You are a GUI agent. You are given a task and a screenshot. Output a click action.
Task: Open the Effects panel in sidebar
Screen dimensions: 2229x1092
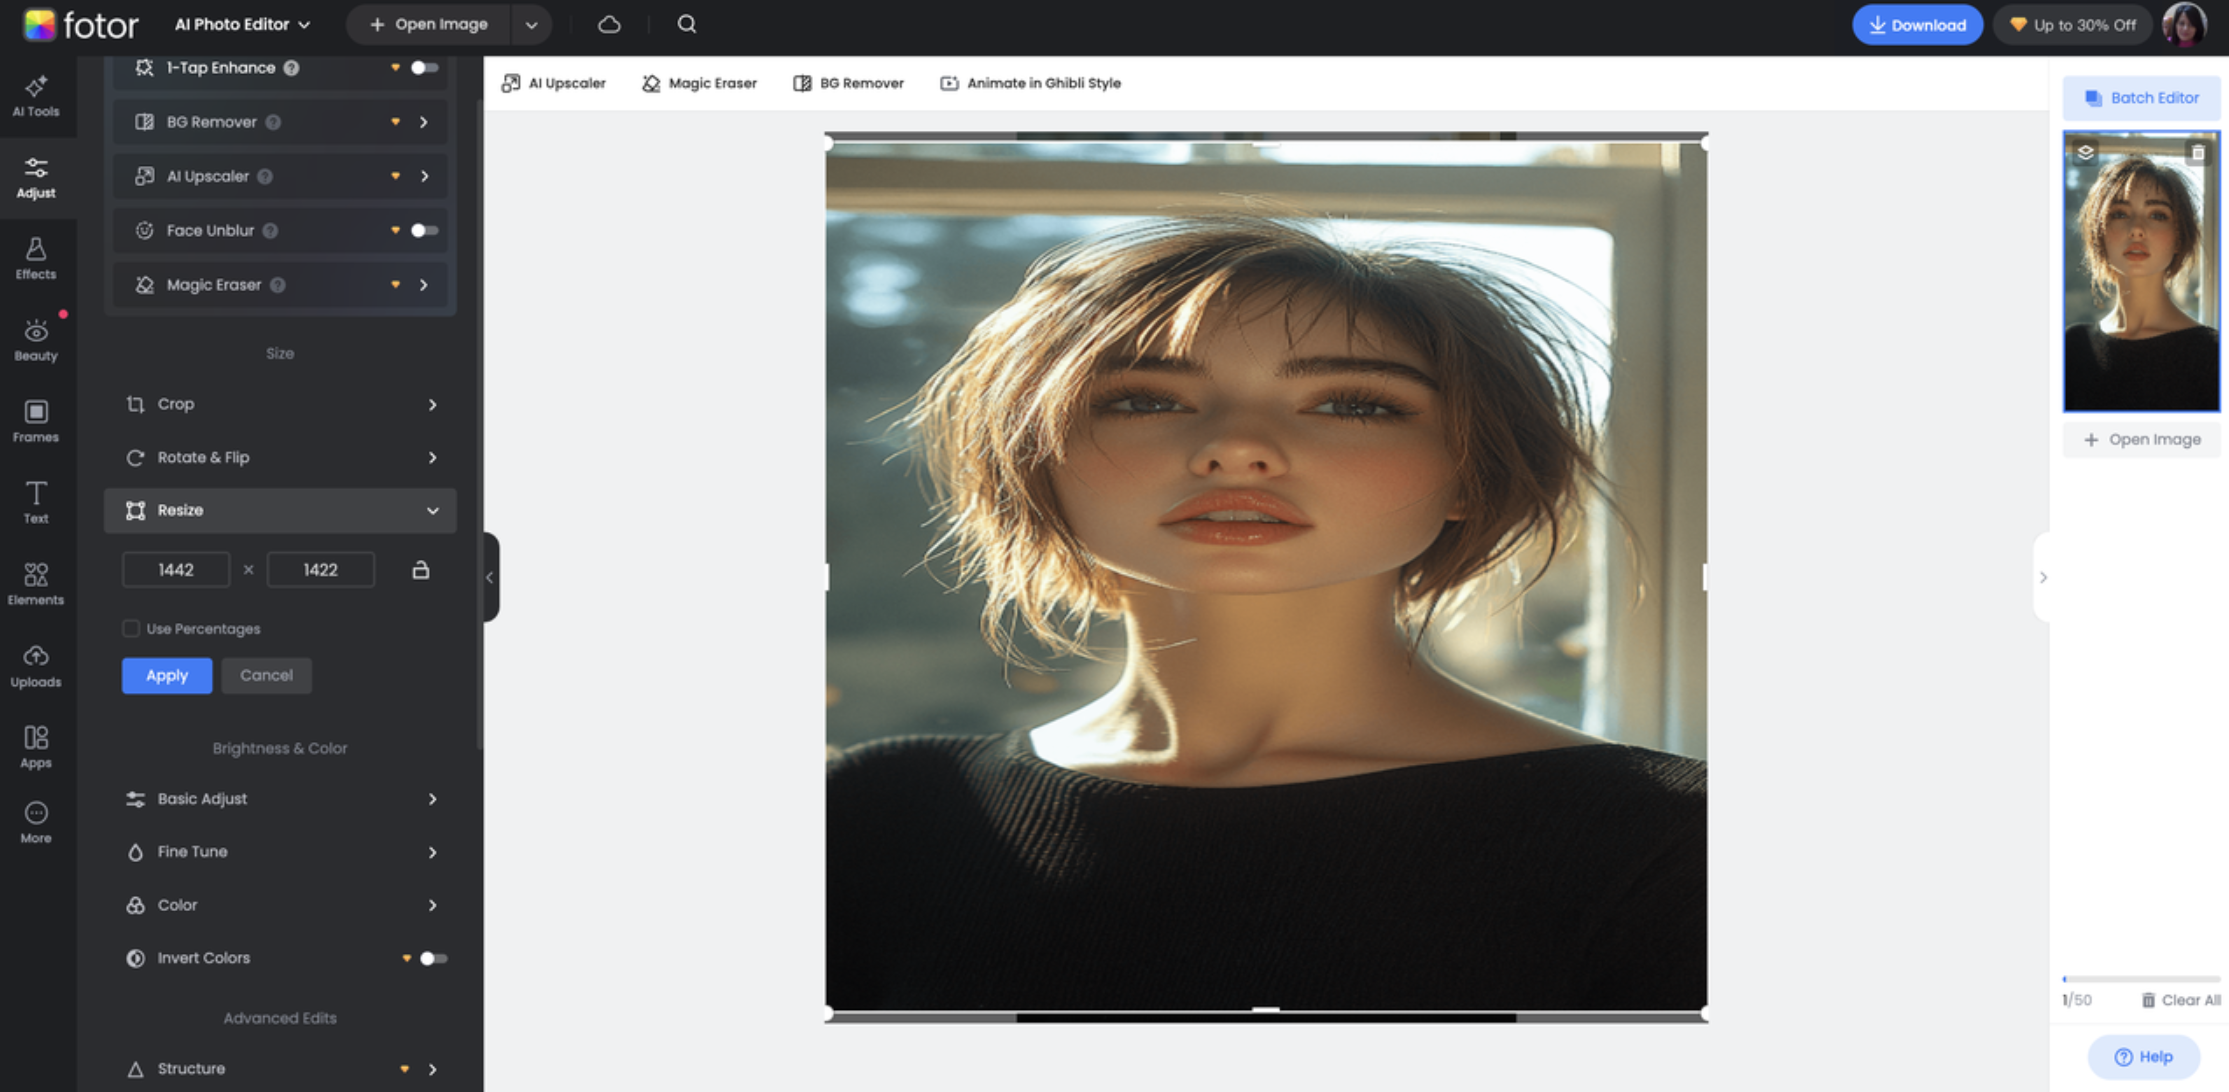pyautogui.click(x=36, y=258)
